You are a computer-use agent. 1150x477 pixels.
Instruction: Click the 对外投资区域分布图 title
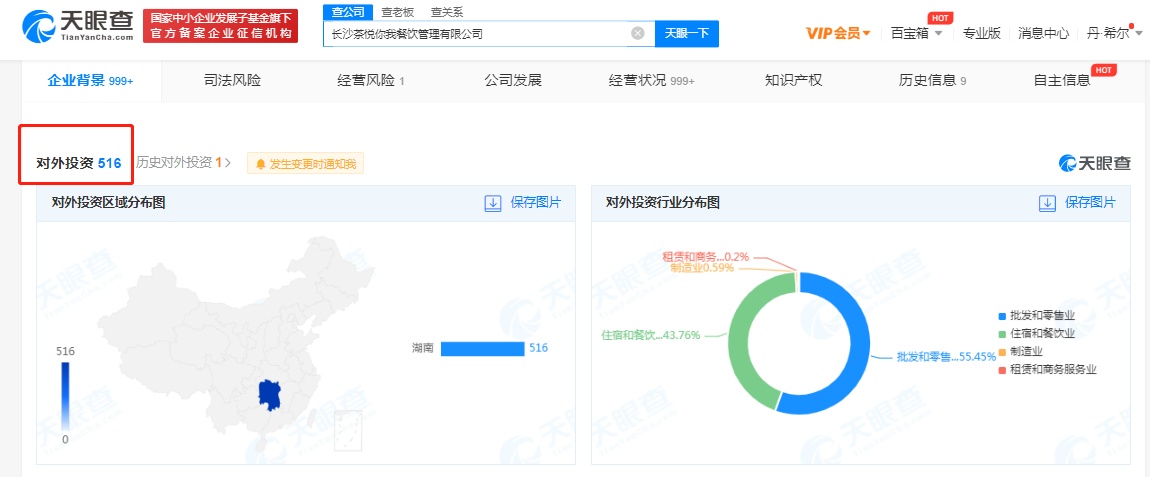tap(109, 203)
